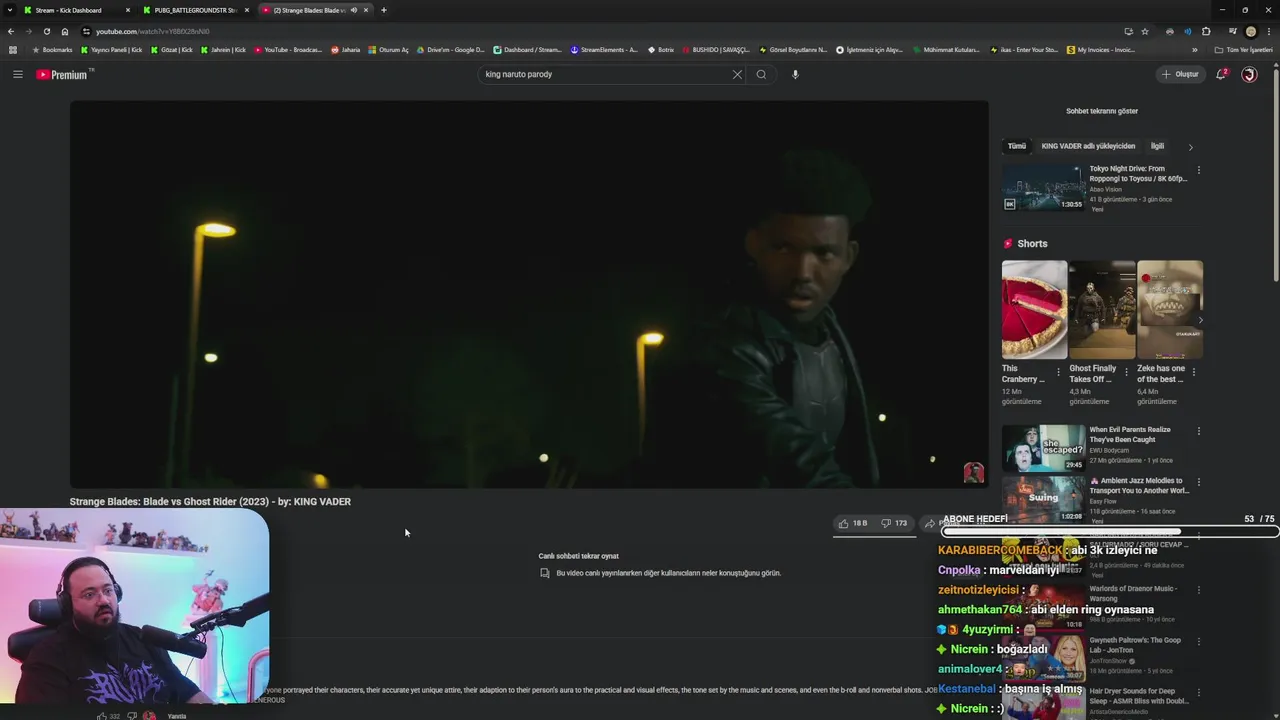Open options for When Evil Parents video
The height and width of the screenshot is (720, 1280).
(x=1198, y=431)
